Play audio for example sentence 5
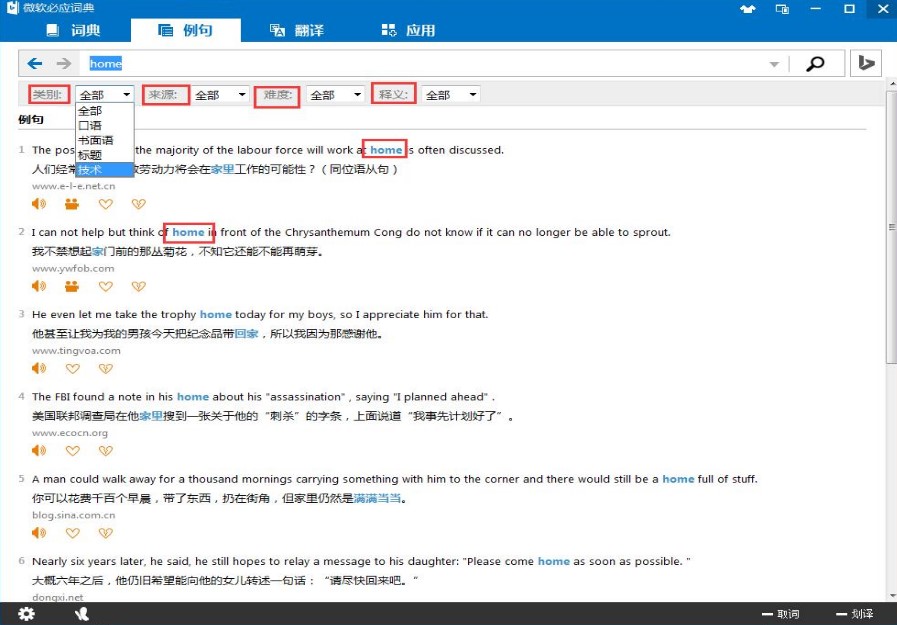The height and width of the screenshot is (625, 897). coord(39,533)
